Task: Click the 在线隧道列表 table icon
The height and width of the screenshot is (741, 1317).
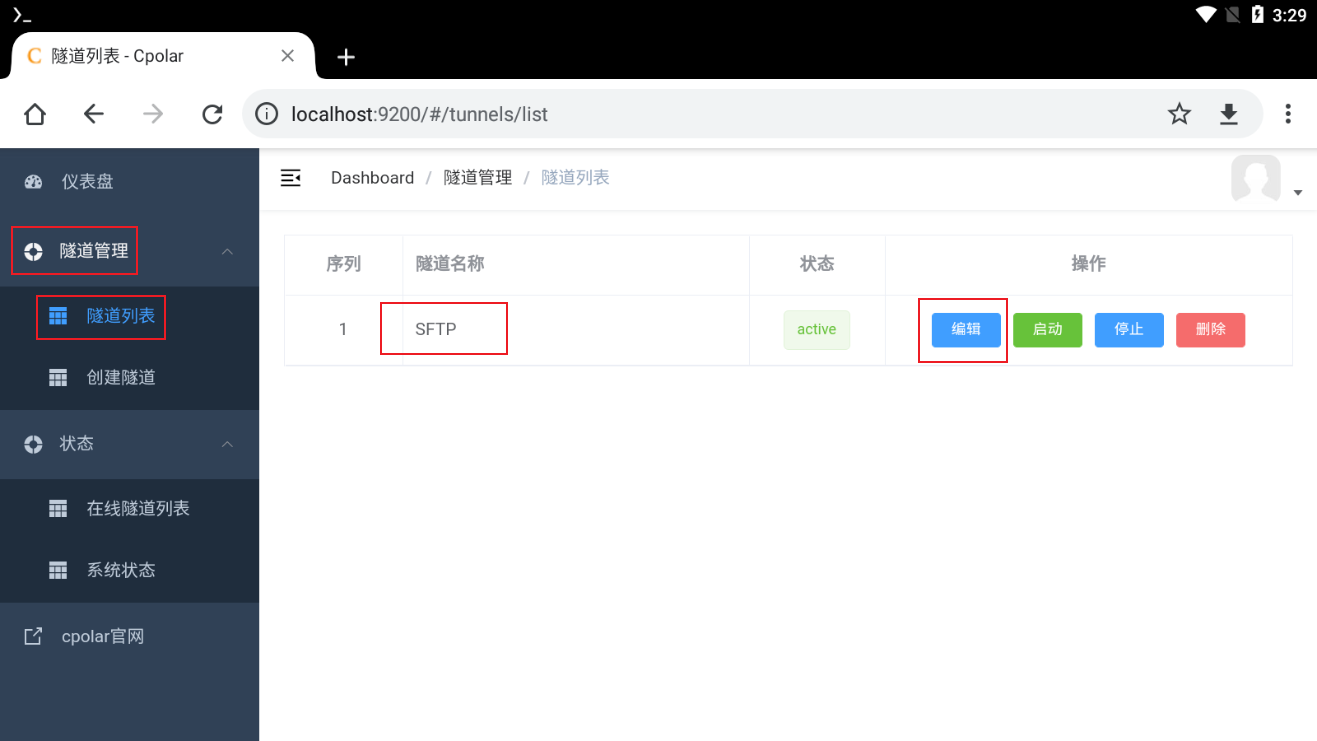Action: click(58, 509)
